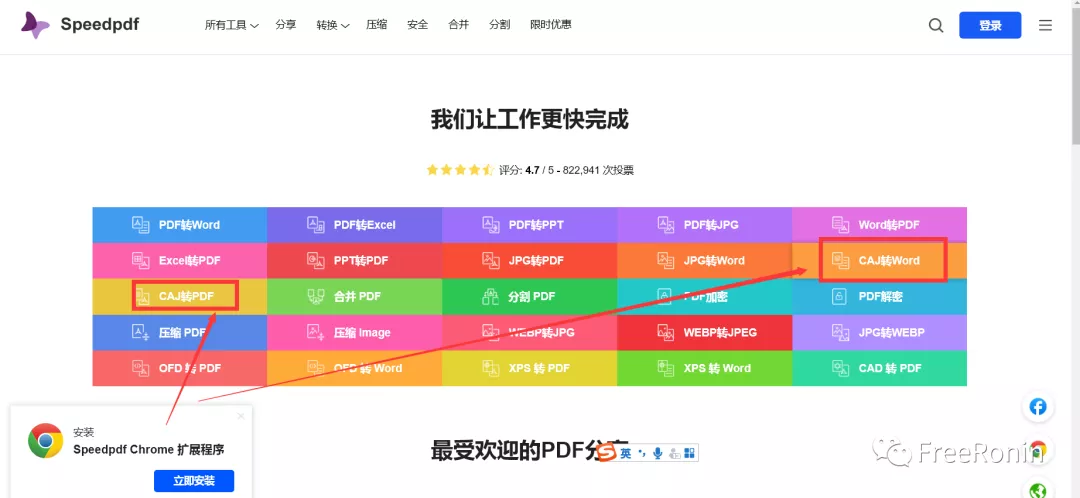Click the 登录 login button
Viewport: 1080px width, 498px height.
pos(990,25)
